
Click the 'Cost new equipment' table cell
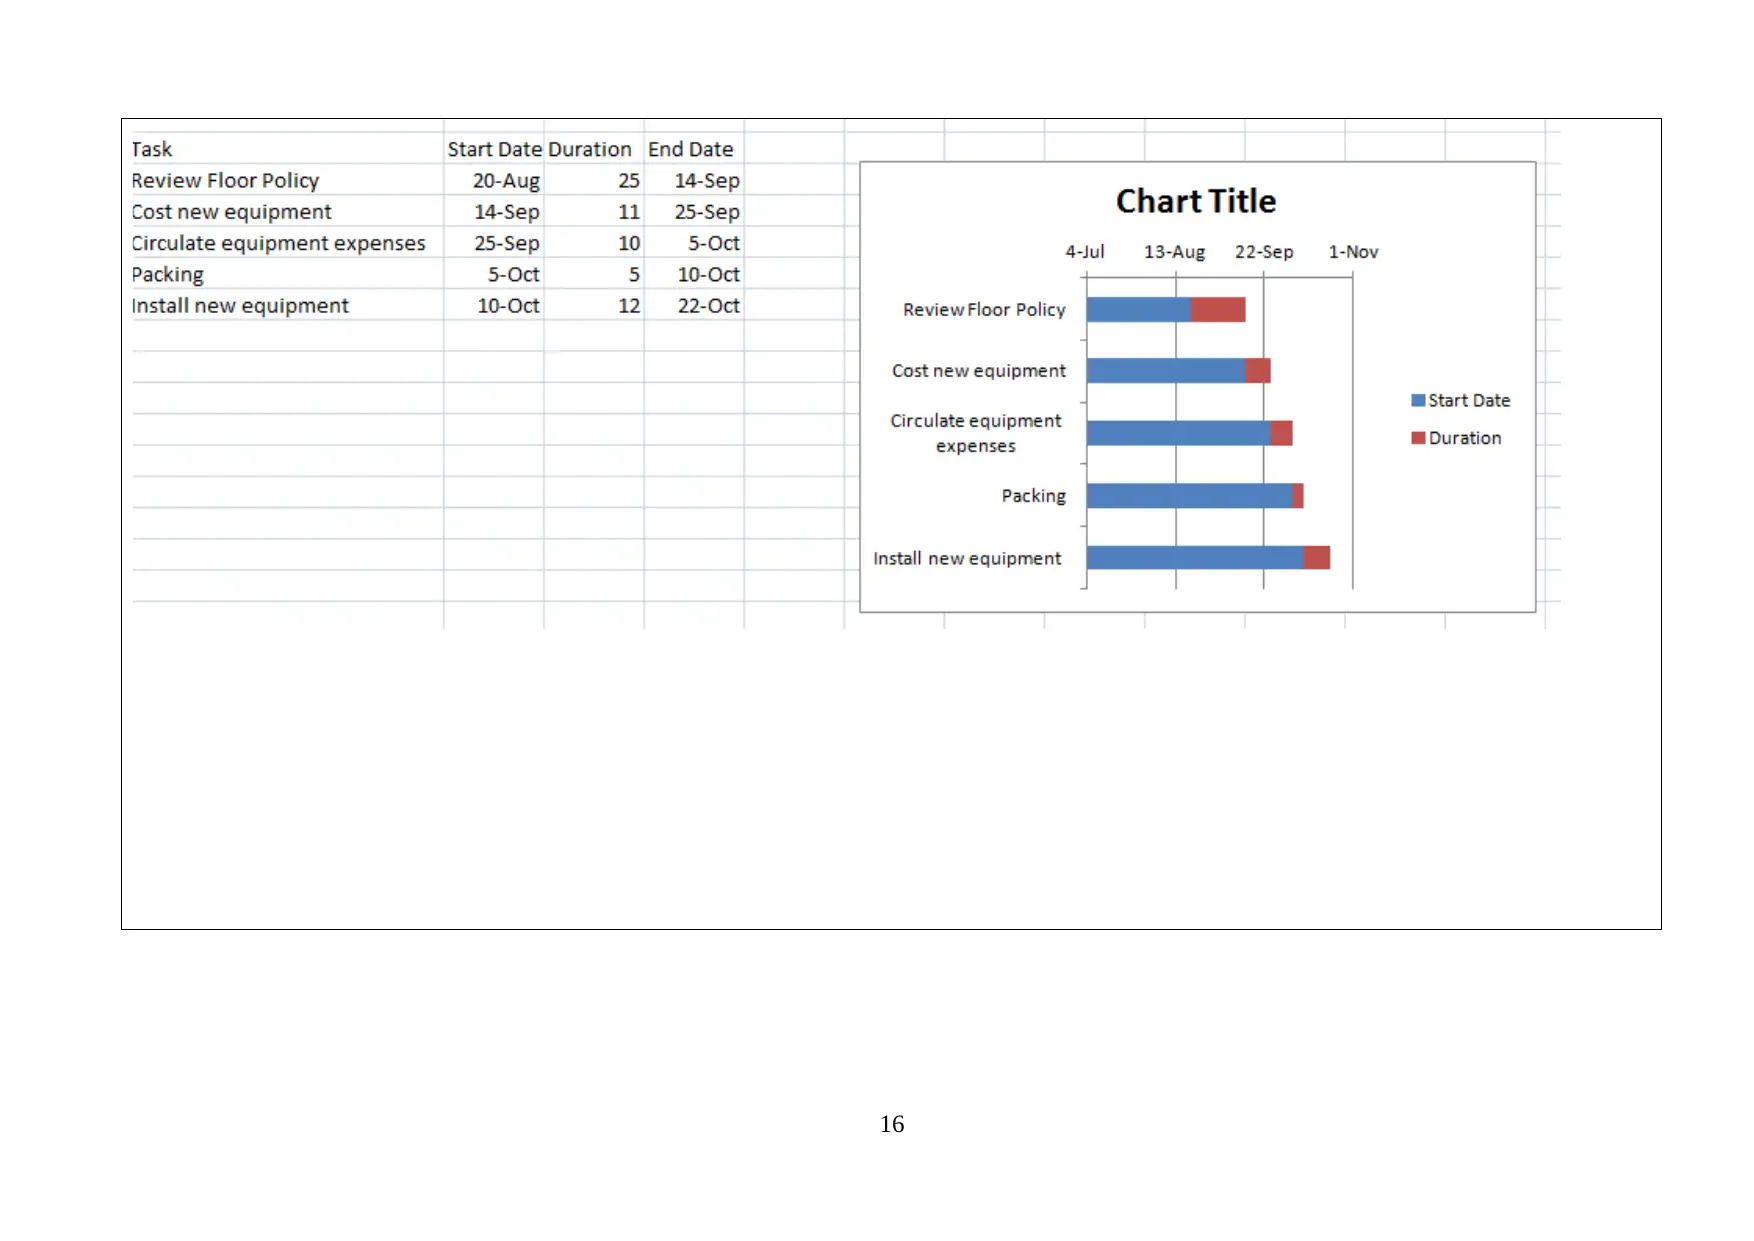[x=287, y=211]
